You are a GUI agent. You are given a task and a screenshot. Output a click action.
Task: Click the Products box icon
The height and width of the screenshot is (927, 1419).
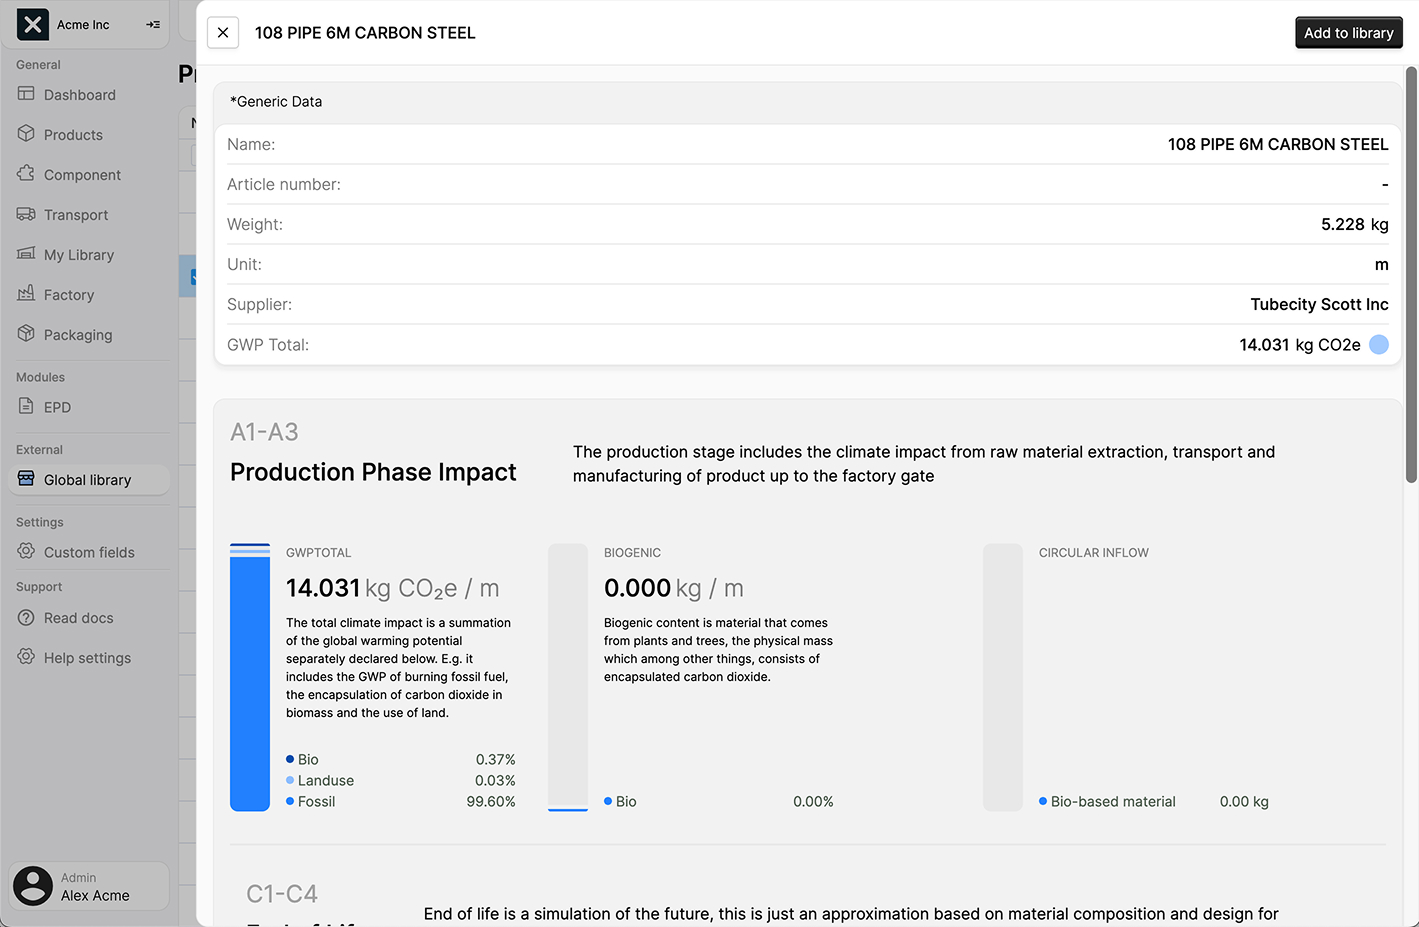pyautogui.click(x=26, y=134)
